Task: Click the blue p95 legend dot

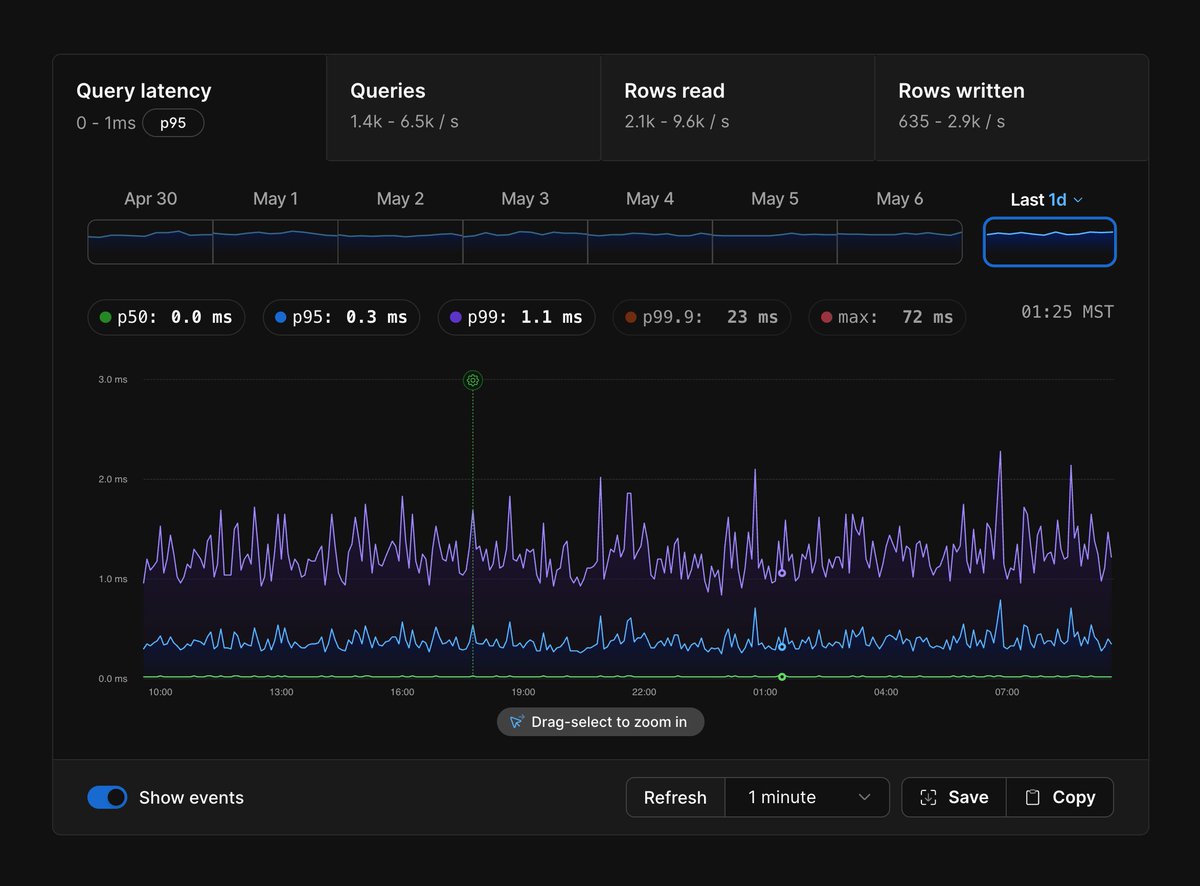Action: coord(281,317)
